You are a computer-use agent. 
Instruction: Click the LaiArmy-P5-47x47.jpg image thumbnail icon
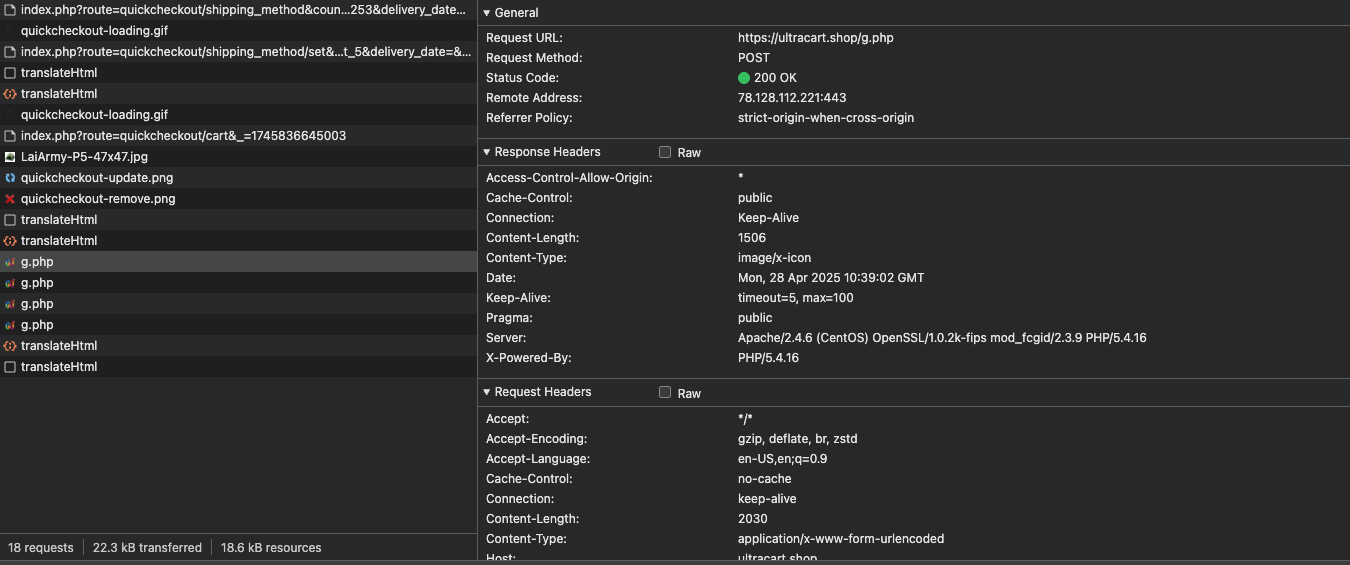(10, 157)
